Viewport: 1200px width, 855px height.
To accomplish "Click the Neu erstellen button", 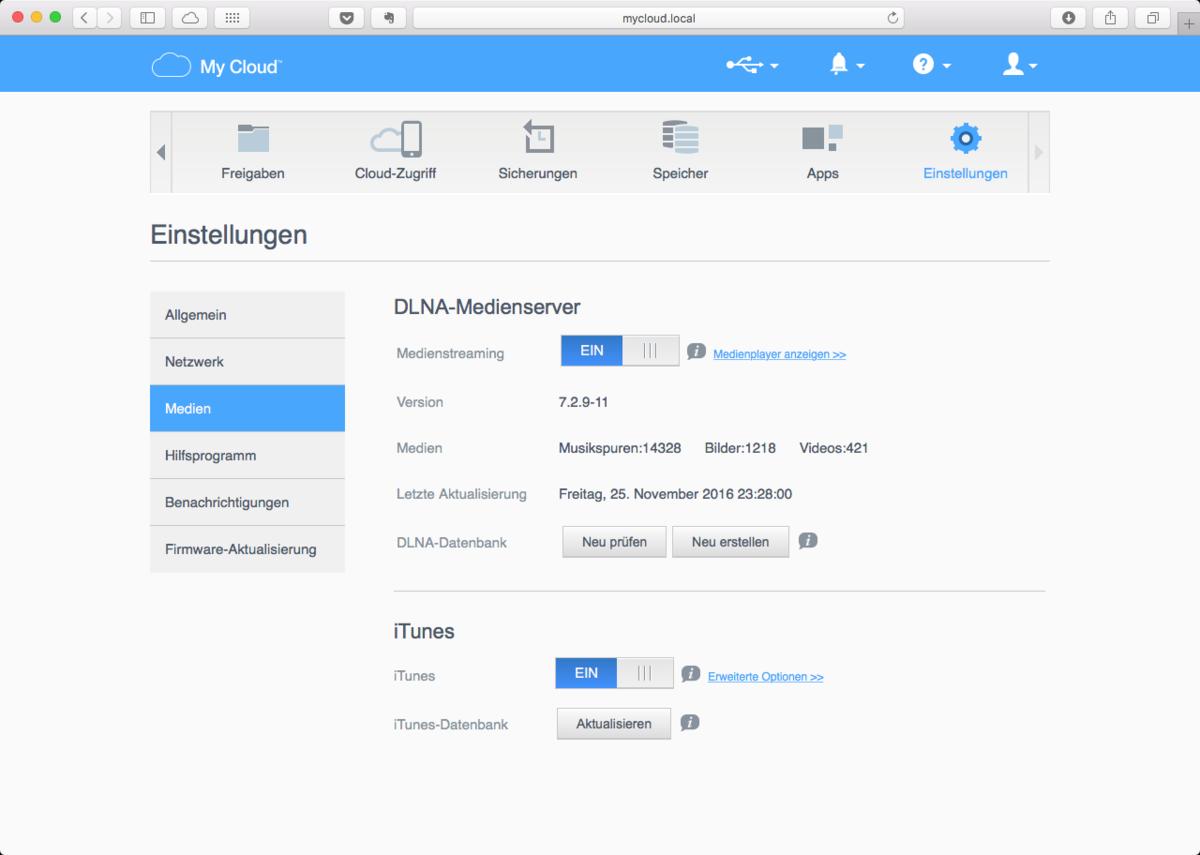I will (x=730, y=542).
